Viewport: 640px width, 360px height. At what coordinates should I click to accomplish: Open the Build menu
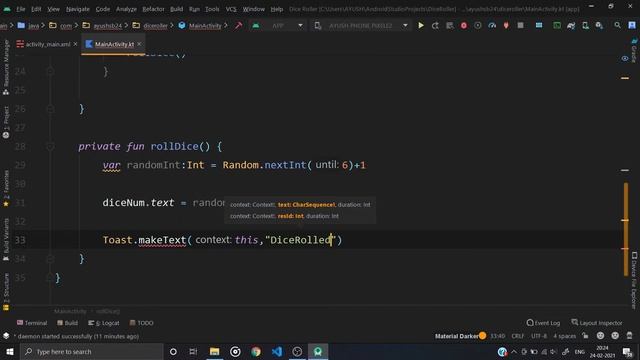176,9
